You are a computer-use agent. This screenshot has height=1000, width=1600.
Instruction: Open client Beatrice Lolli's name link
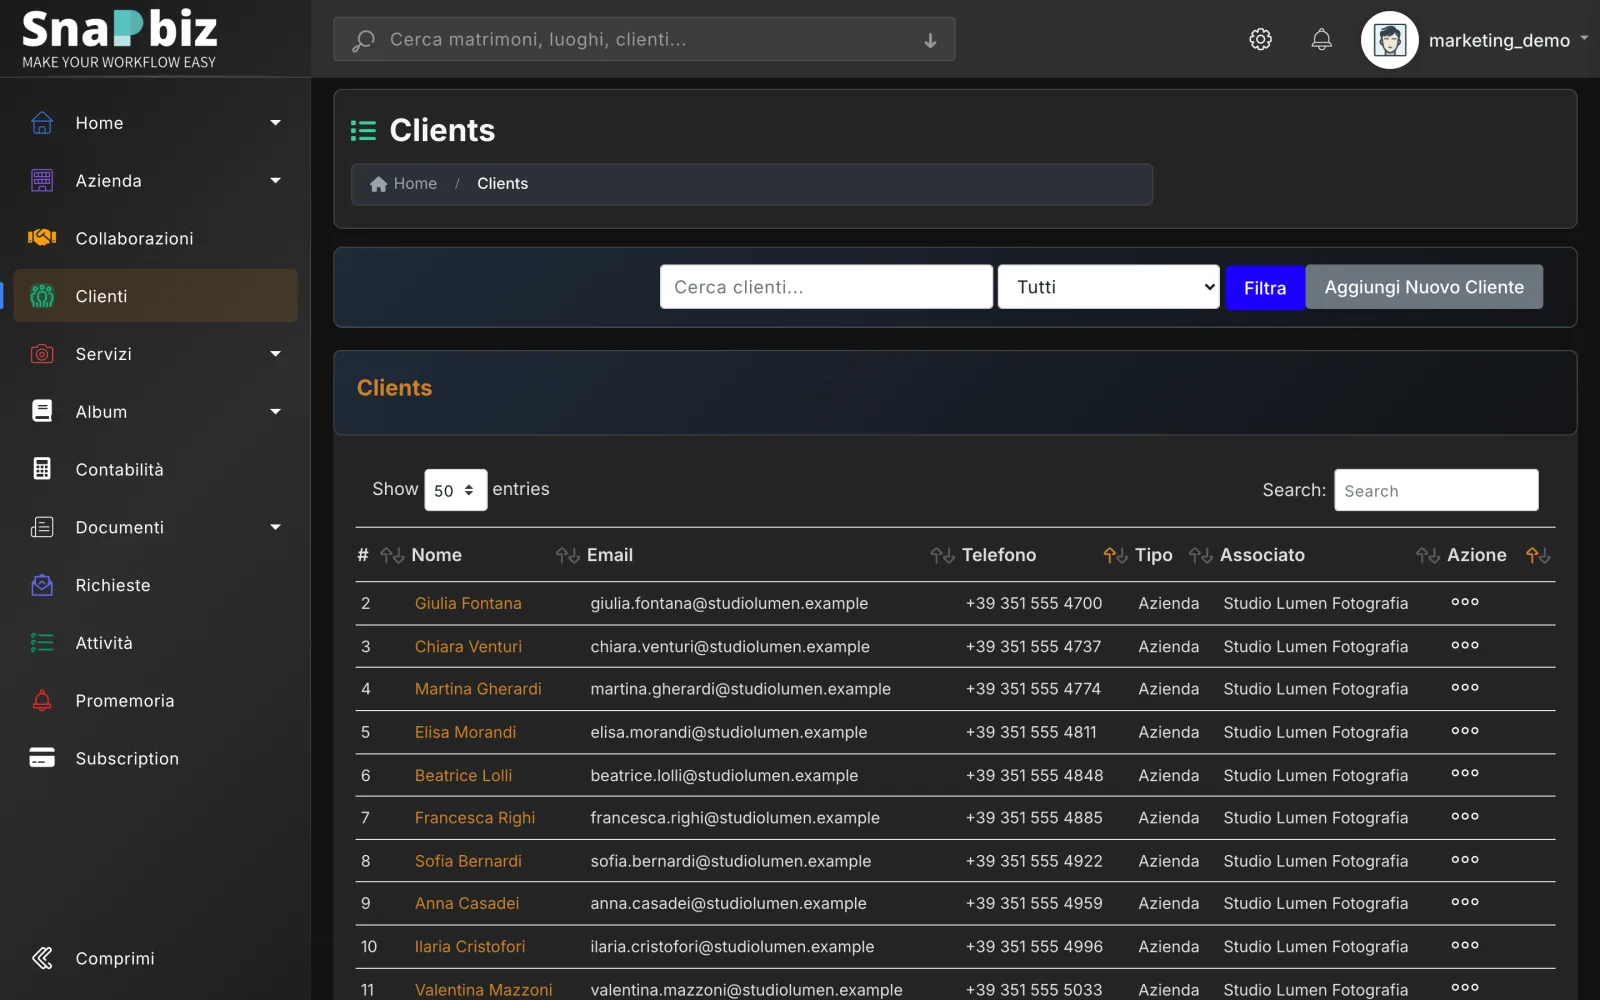(x=463, y=776)
